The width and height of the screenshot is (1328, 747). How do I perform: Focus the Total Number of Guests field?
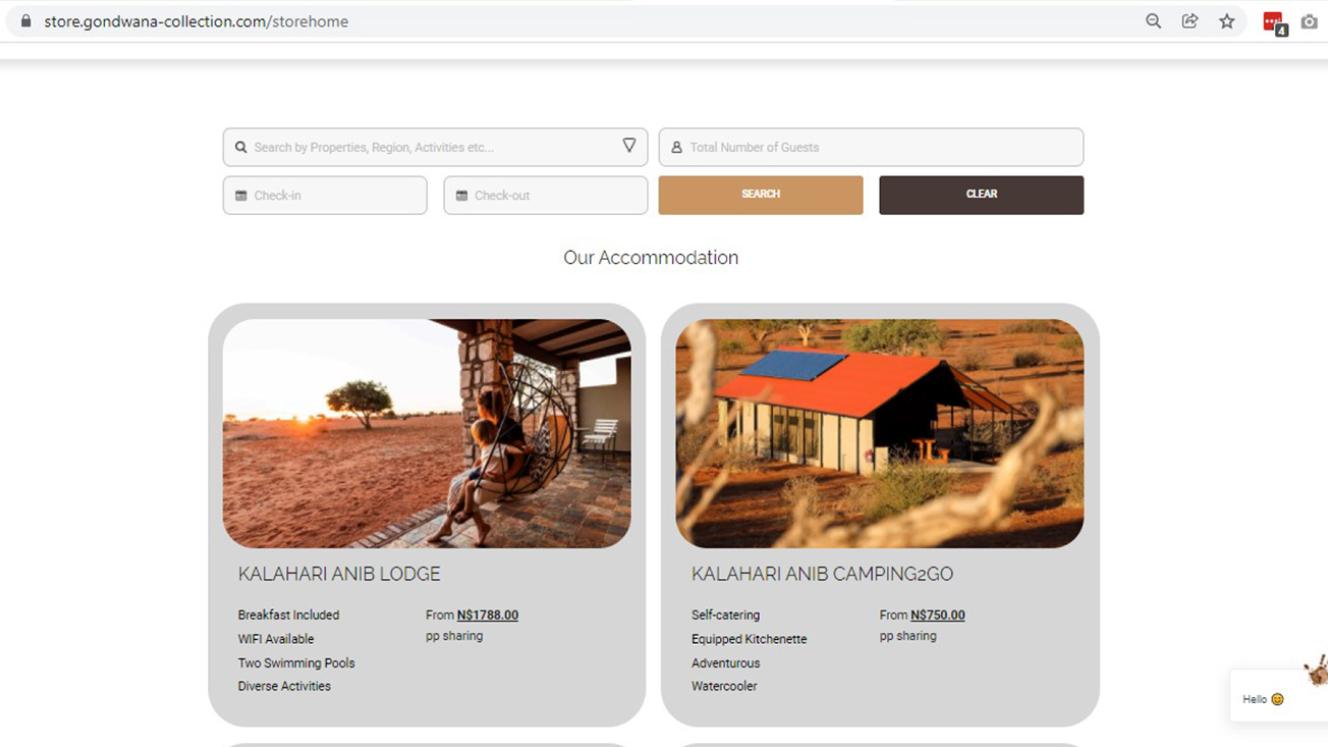click(880, 147)
